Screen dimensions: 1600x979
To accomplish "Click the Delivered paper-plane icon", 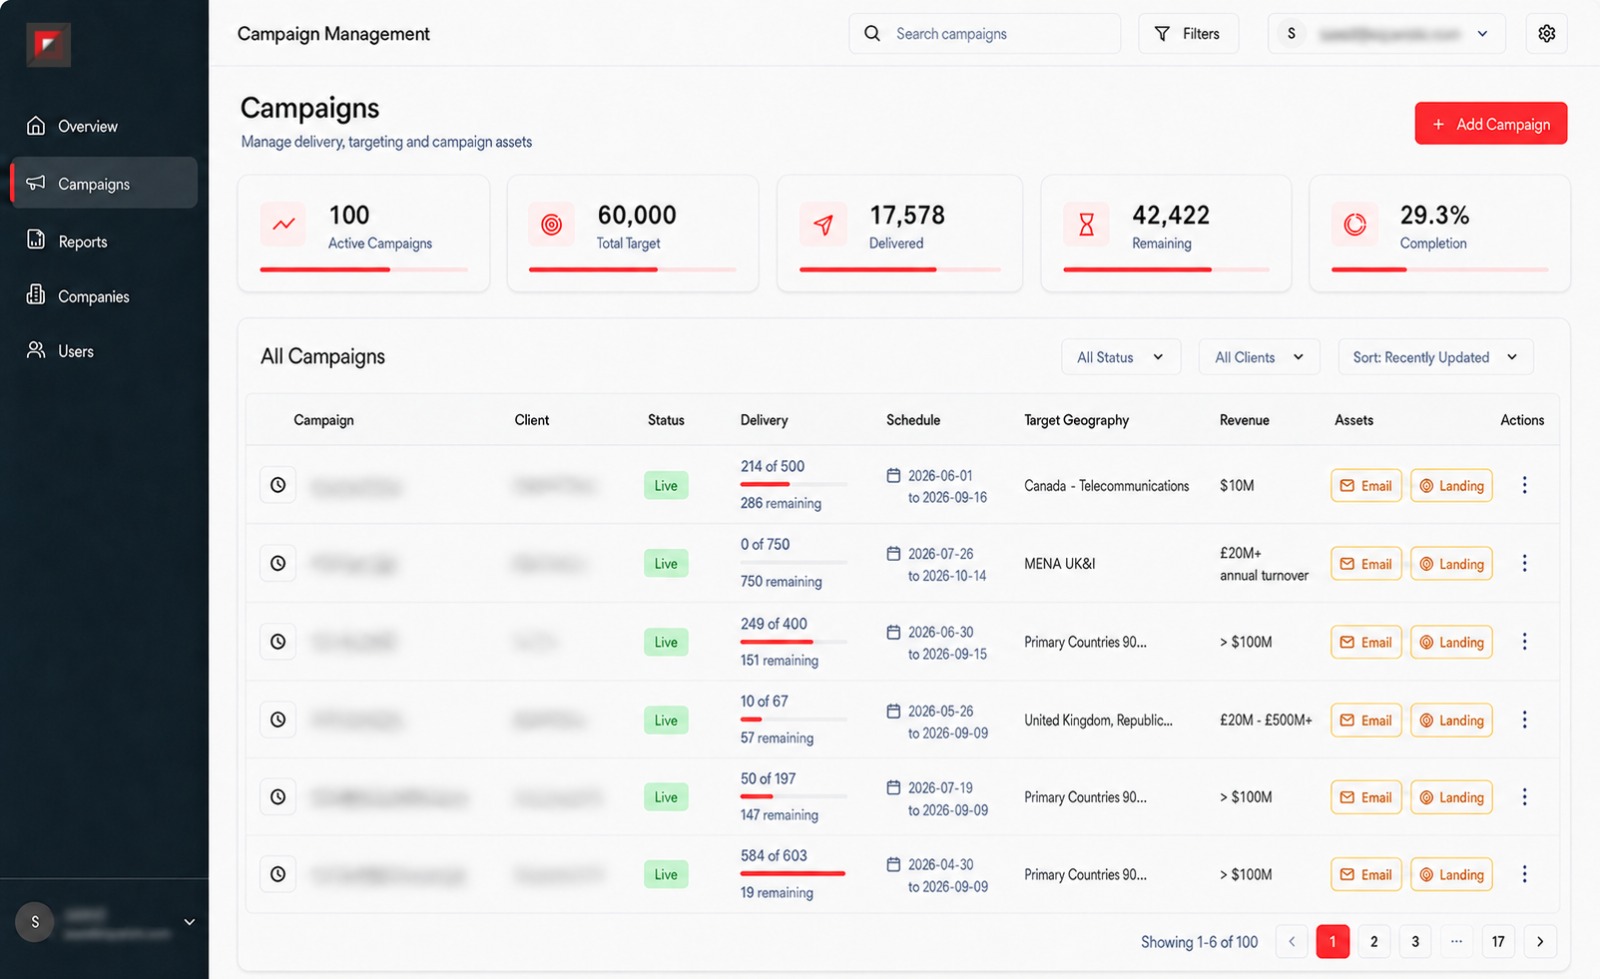I will [823, 224].
